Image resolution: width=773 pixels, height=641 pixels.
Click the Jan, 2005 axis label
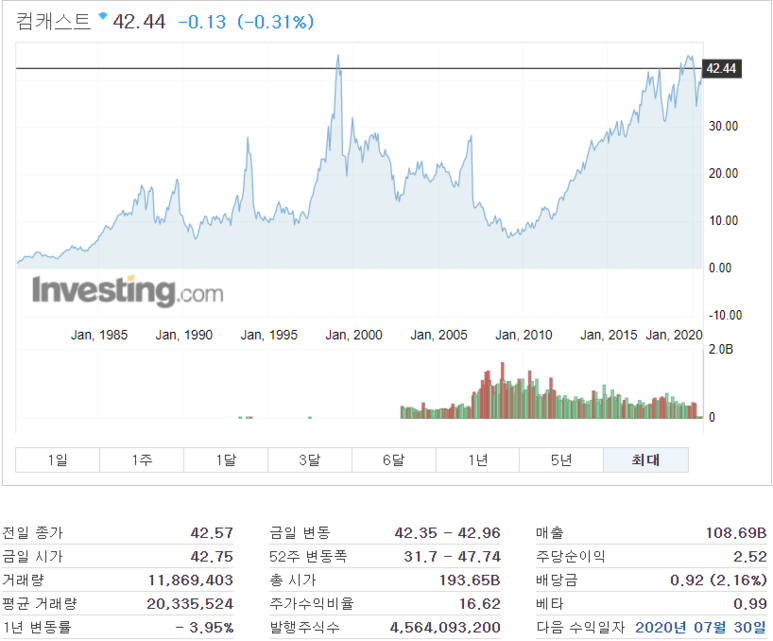click(439, 335)
